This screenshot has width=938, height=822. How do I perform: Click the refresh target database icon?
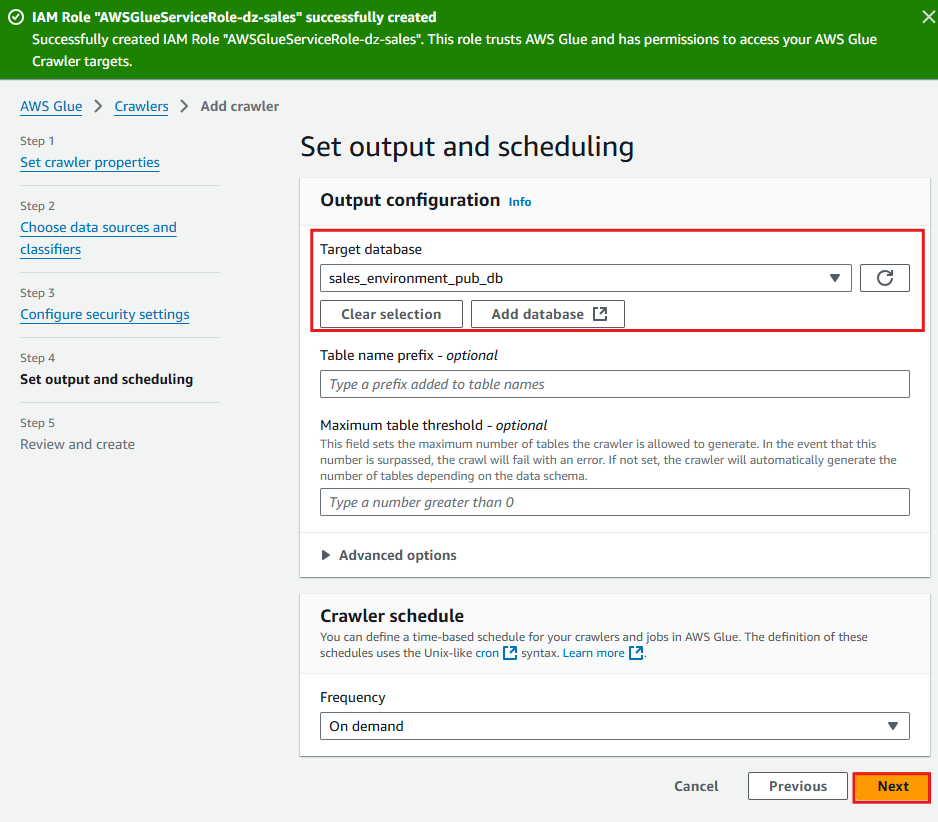click(884, 278)
